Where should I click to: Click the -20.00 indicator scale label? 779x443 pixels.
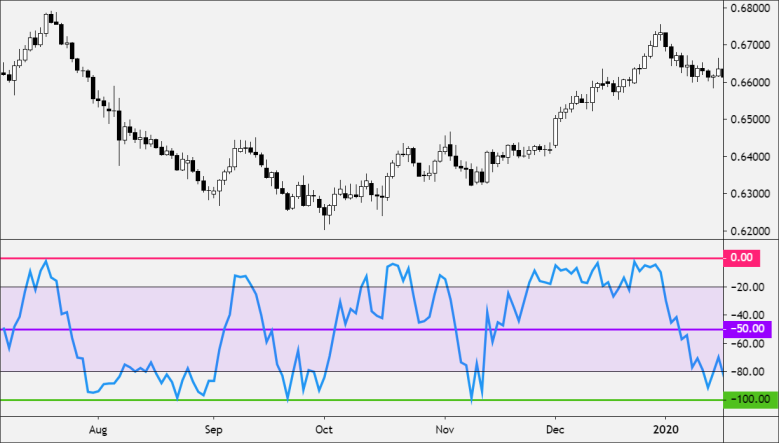pyautogui.click(x=749, y=287)
